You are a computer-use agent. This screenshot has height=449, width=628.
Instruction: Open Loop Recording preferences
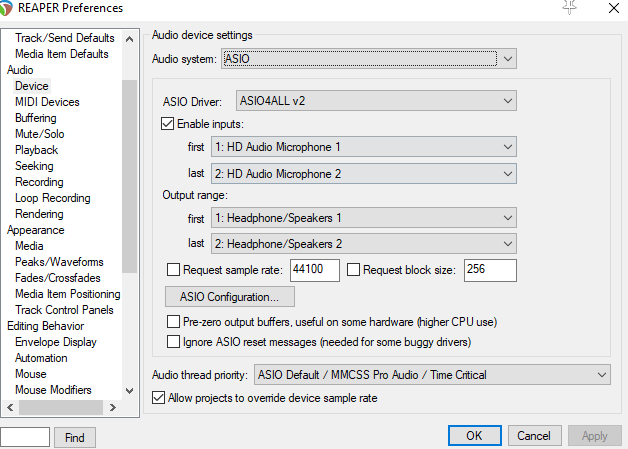click(53, 198)
